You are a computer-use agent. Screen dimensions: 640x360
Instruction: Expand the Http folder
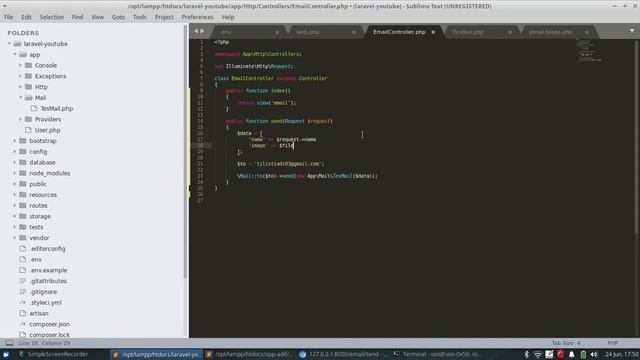click(x=20, y=87)
